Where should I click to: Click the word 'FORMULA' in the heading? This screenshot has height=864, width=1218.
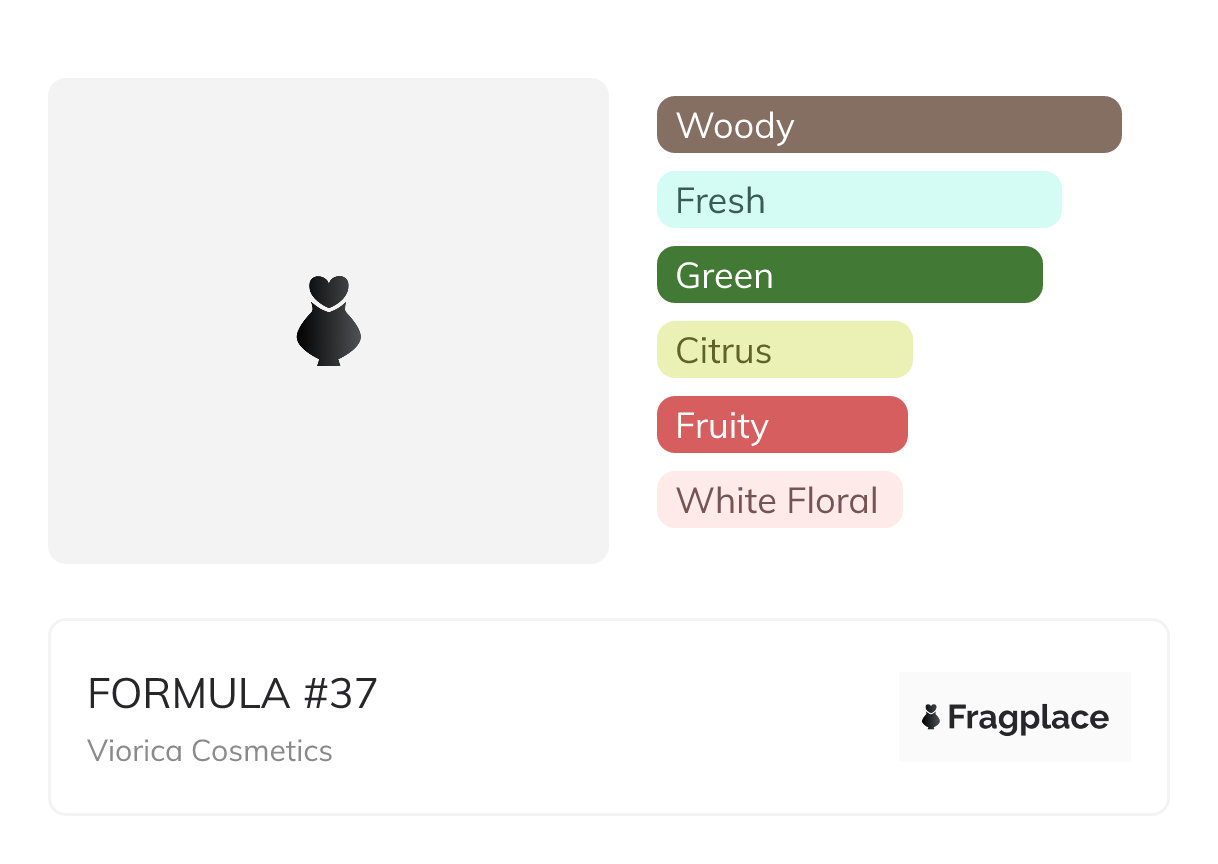[x=189, y=694]
